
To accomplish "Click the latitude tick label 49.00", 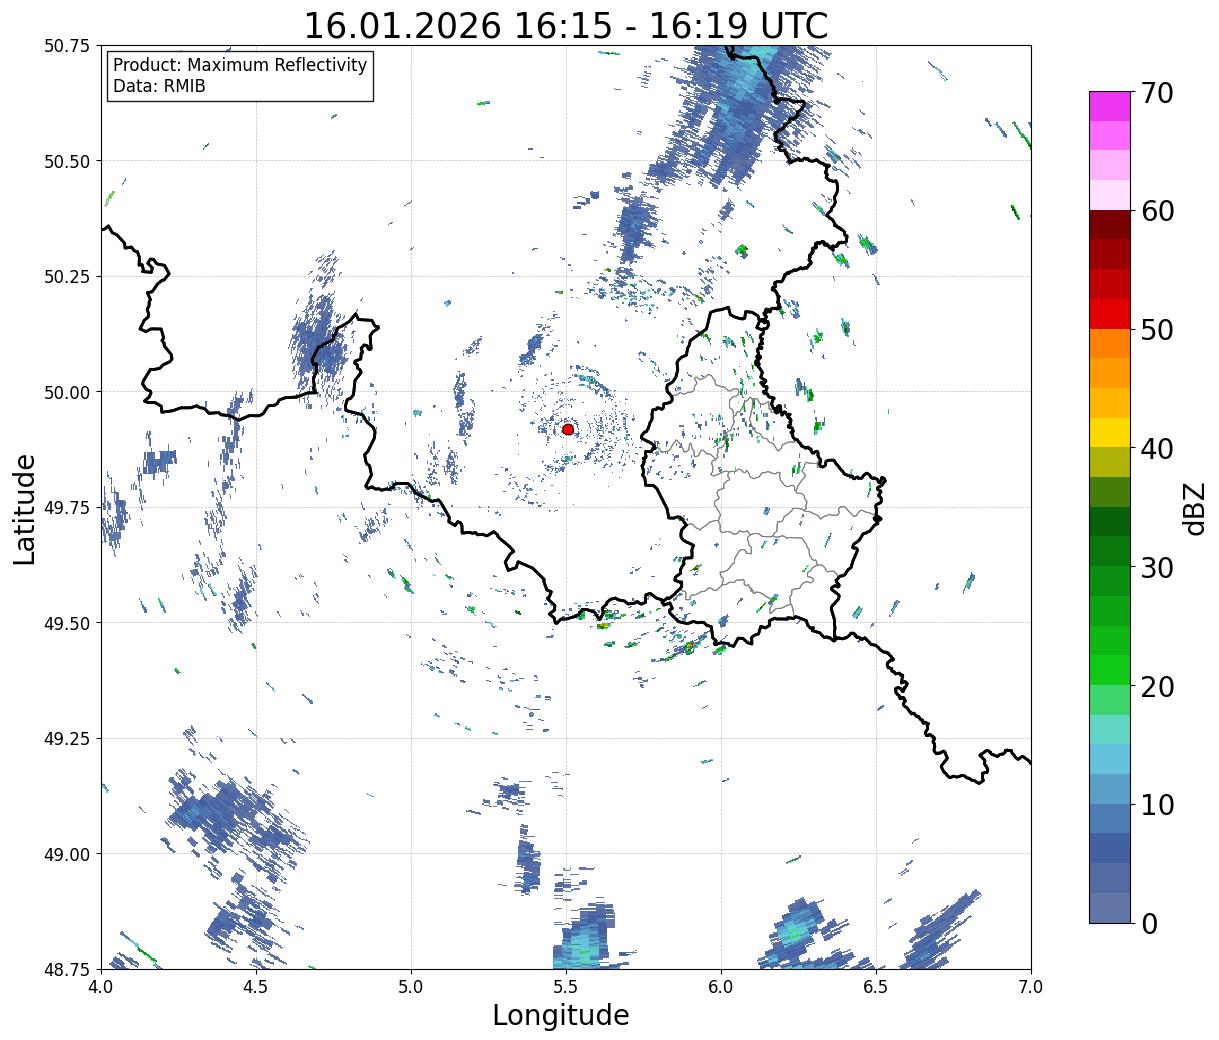I will (x=67, y=854).
